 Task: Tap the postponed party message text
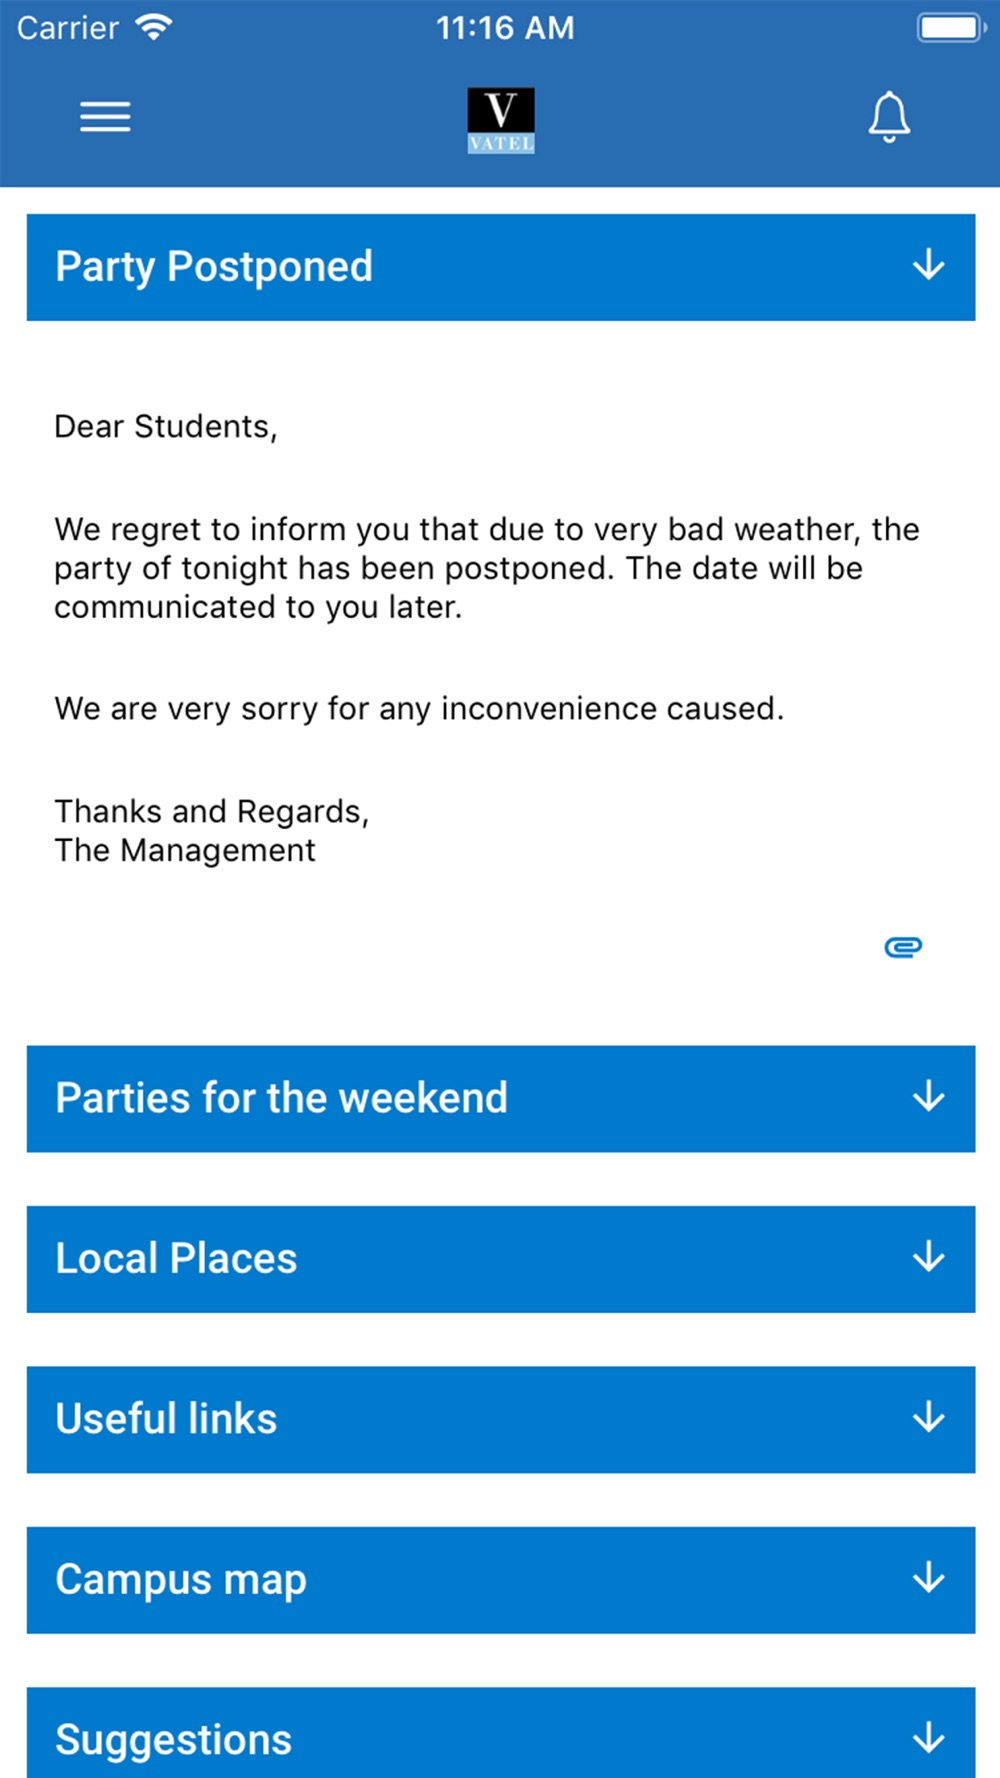tap(487, 568)
